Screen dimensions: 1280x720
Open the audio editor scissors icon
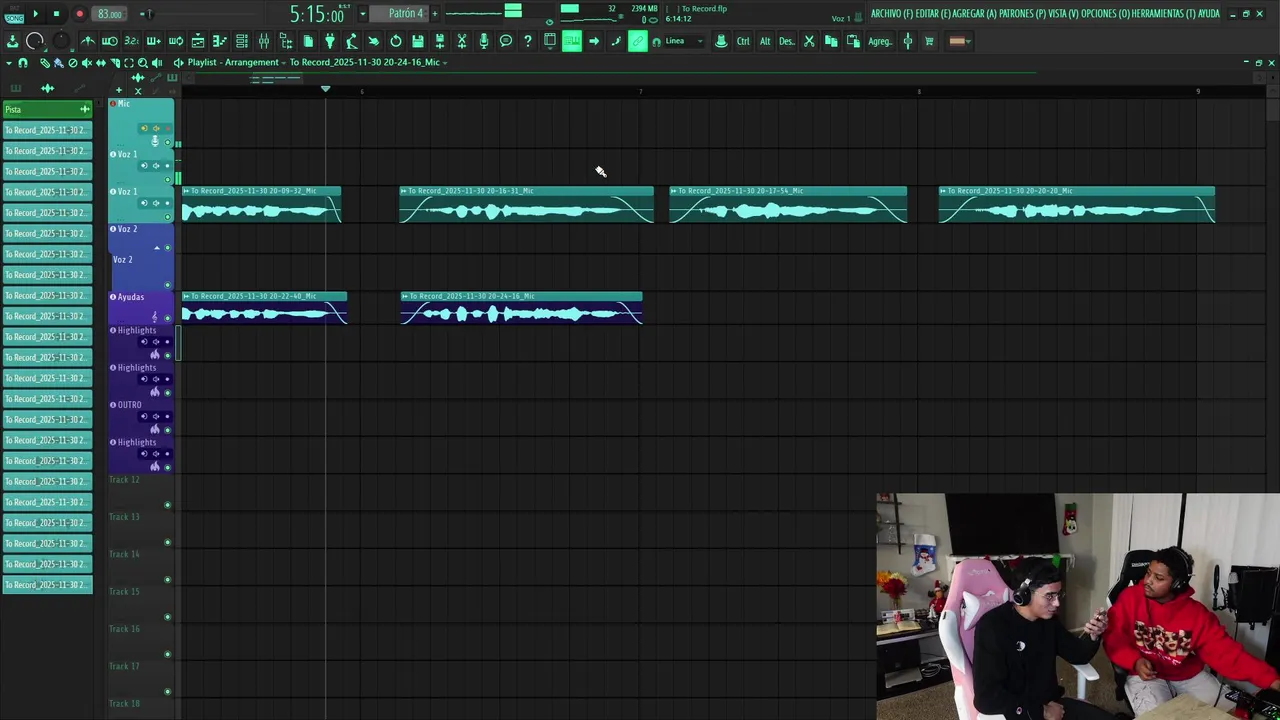462,41
